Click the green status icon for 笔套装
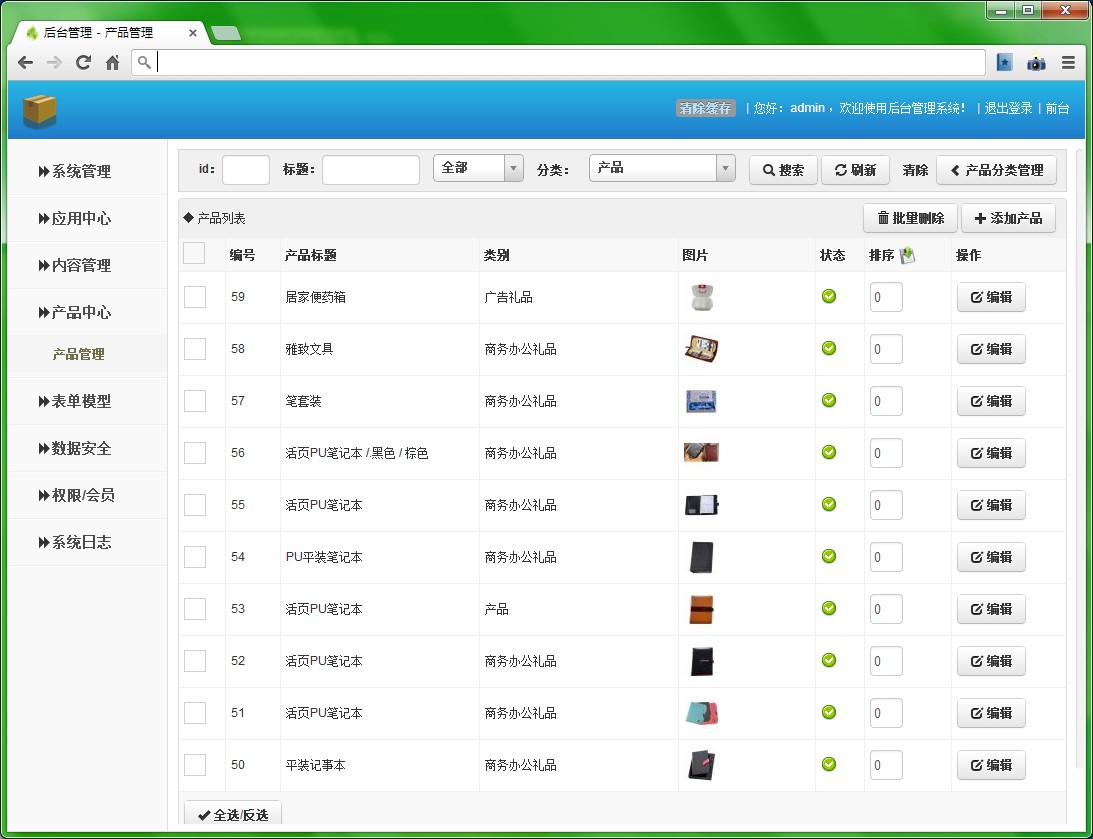This screenshot has width=1093, height=839. tap(829, 400)
